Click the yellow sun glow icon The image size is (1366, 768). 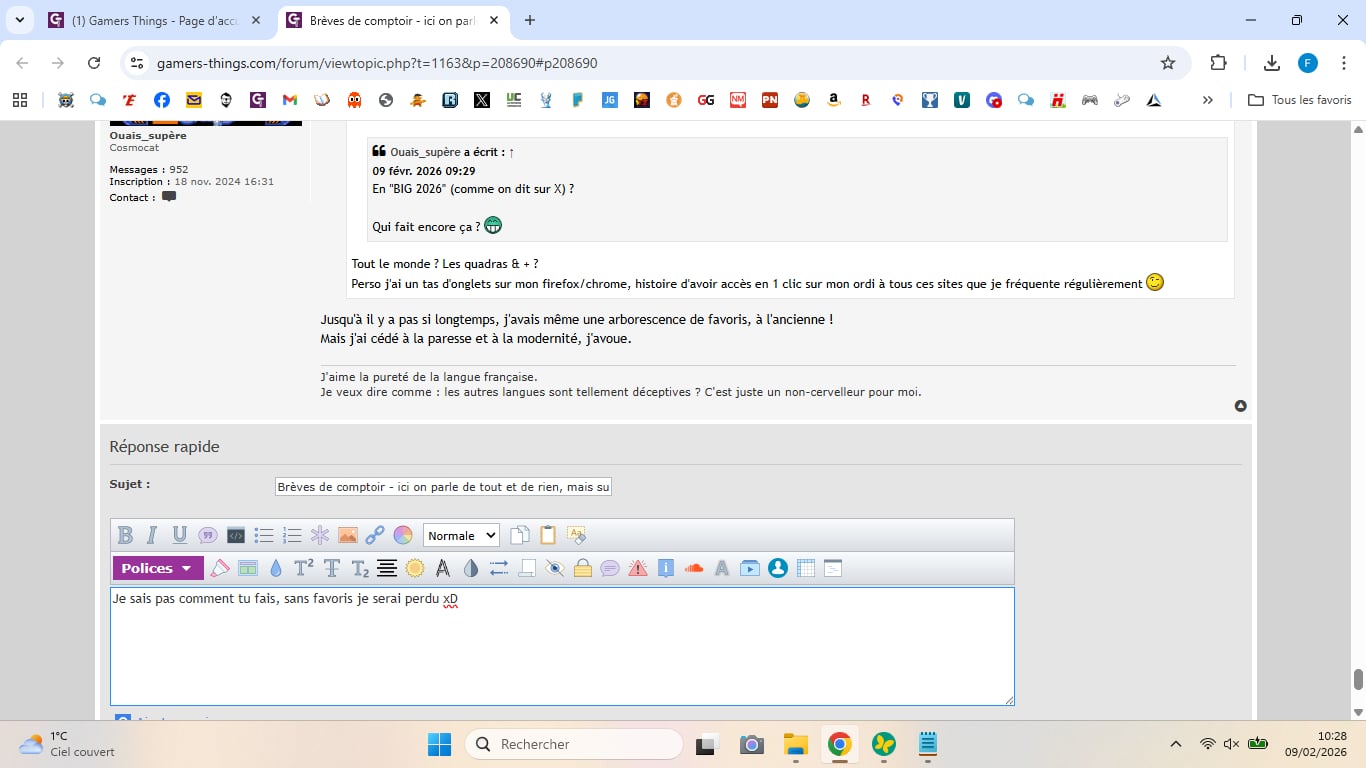(415, 568)
